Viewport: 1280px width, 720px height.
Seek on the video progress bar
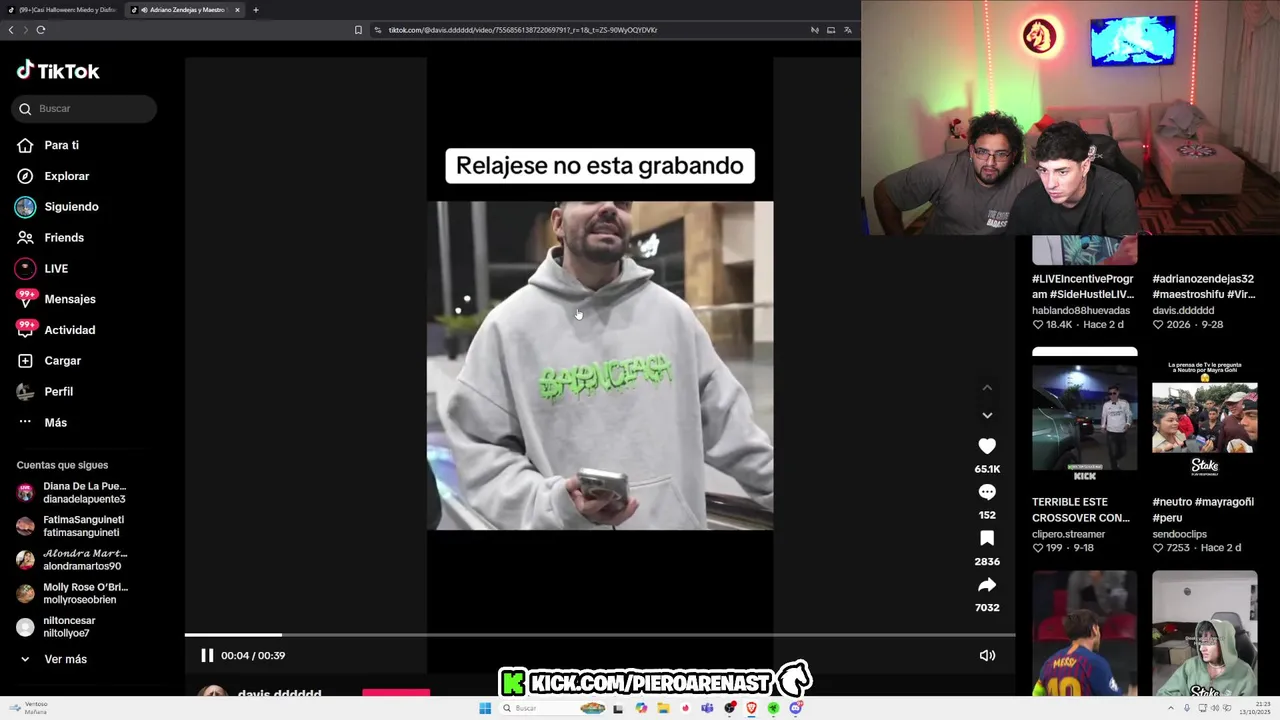[x=600, y=635]
